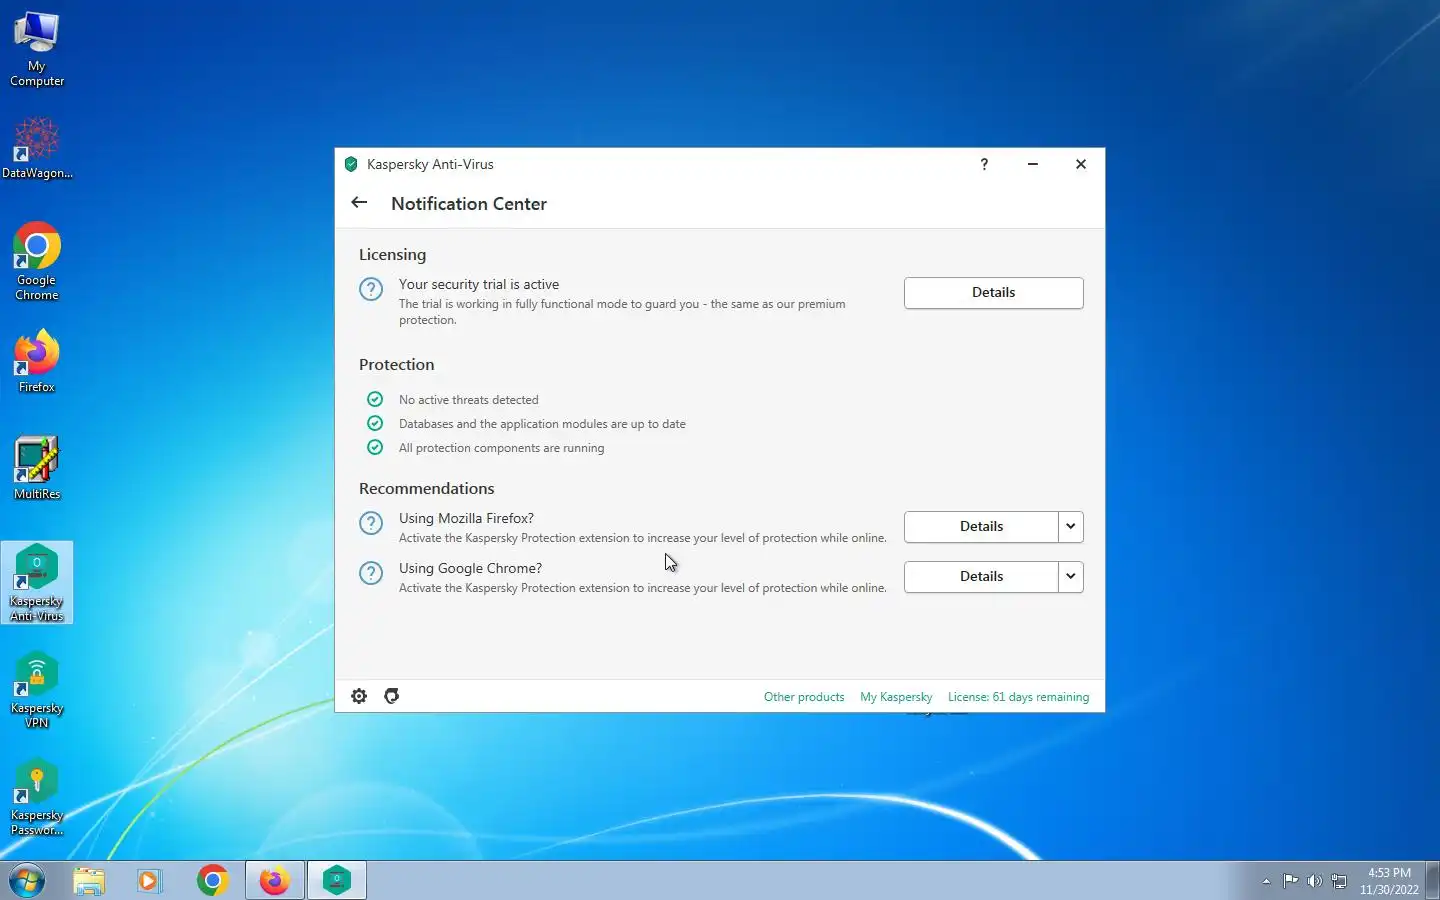Open File Explorer from the taskbar
The width and height of the screenshot is (1440, 900).
point(89,881)
